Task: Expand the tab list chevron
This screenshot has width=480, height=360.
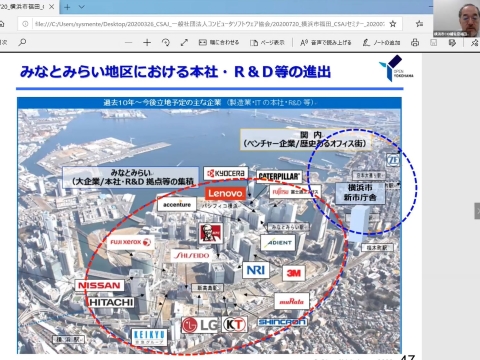Action: tap(82, 7)
